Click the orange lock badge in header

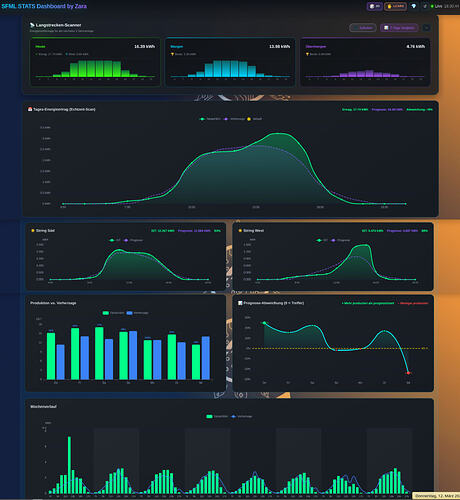click(x=395, y=6)
